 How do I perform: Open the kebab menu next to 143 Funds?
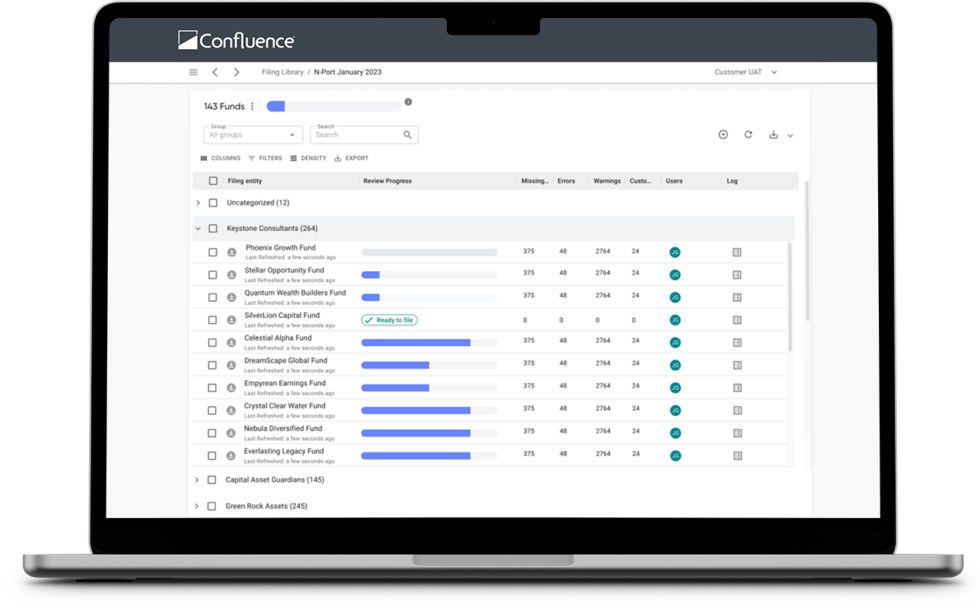tap(253, 105)
